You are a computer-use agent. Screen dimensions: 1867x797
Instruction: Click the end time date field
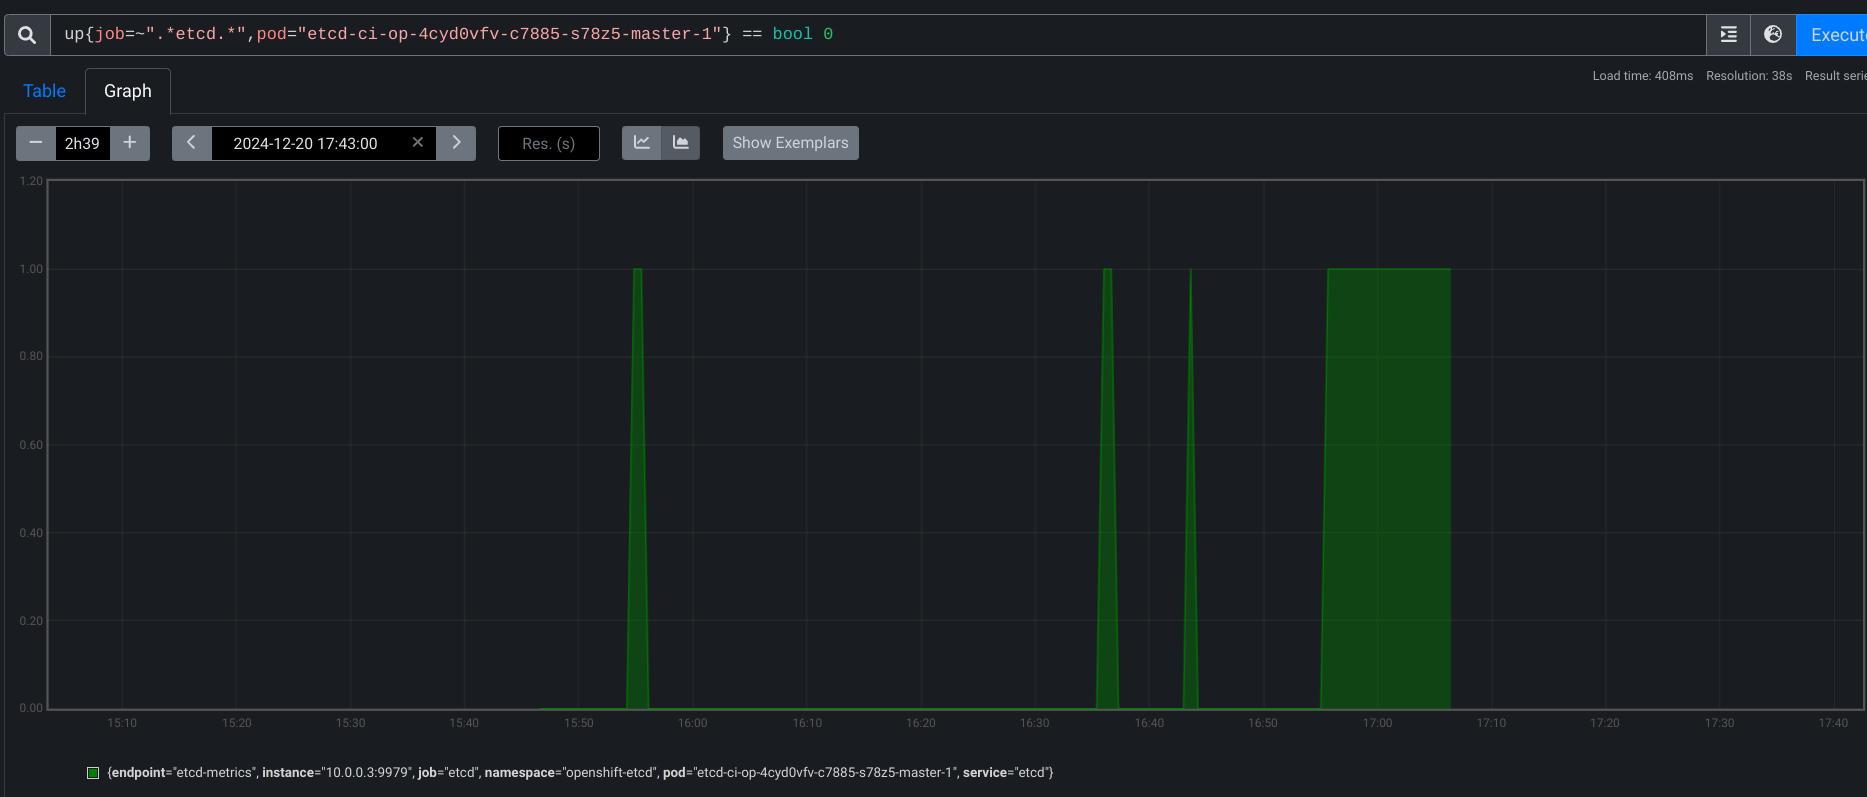pos(306,143)
